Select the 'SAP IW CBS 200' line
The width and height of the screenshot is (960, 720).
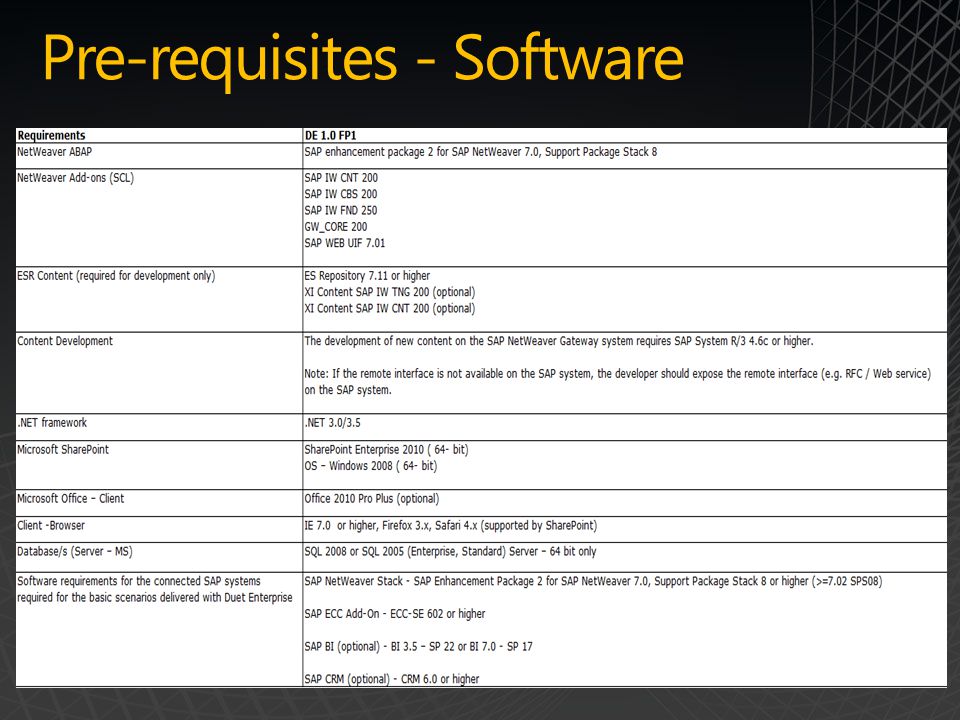point(341,194)
